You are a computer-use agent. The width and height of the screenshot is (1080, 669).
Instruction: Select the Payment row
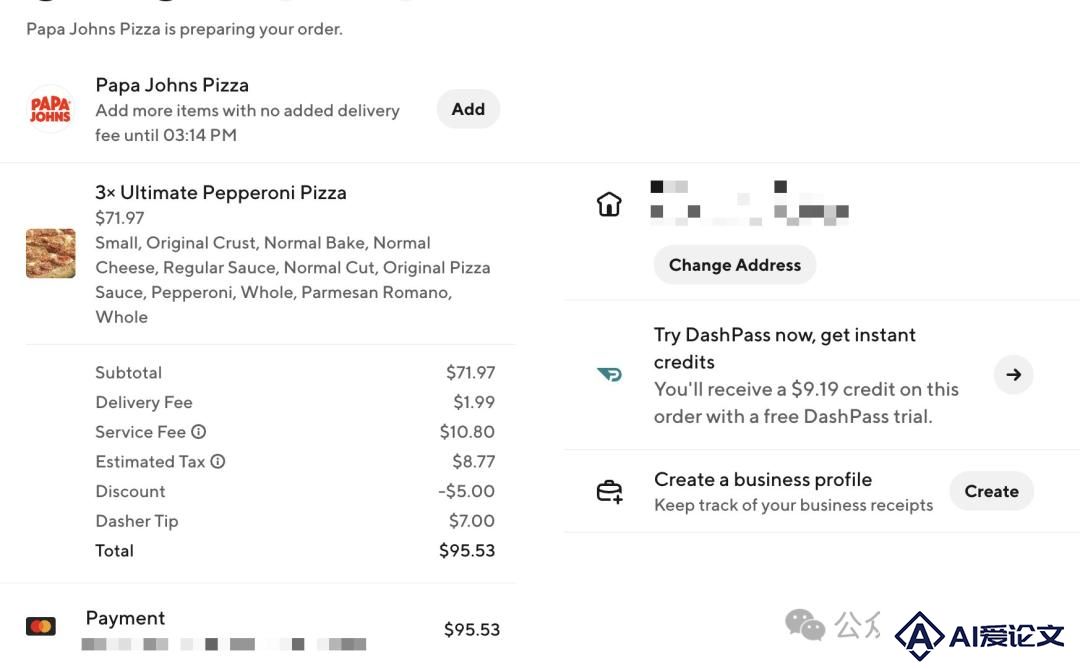pyautogui.click(x=263, y=629)
